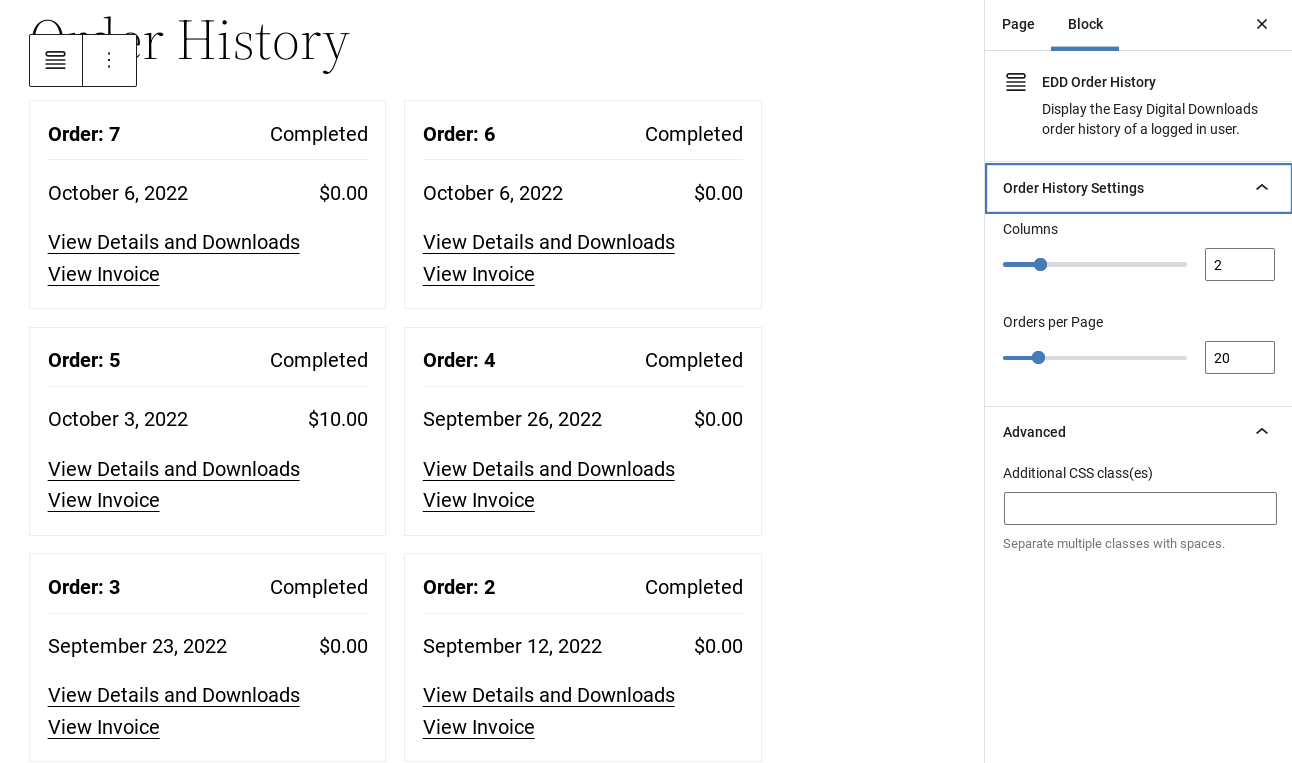Click the Columns slider handle

click(1040, 265)
